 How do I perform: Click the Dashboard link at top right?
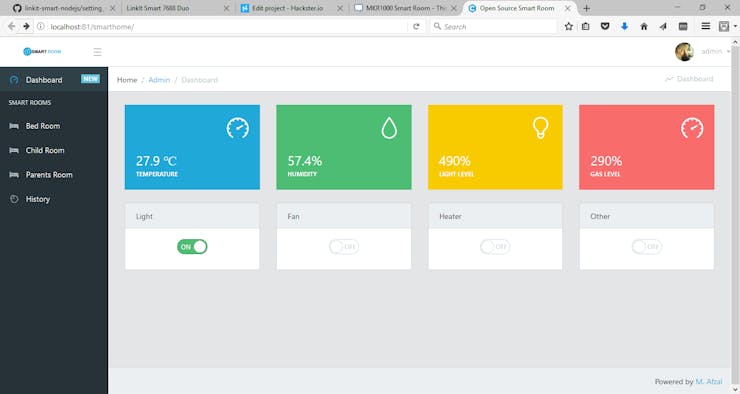695,79
